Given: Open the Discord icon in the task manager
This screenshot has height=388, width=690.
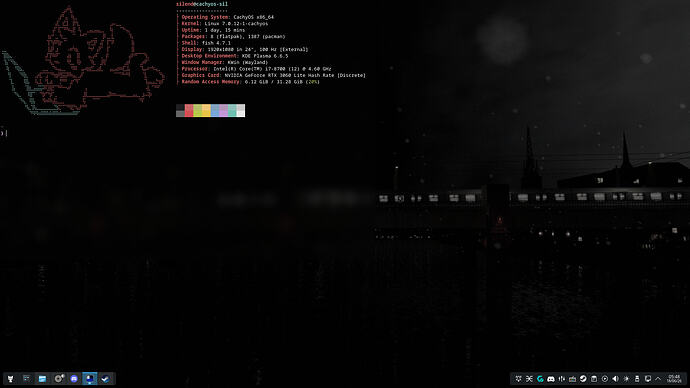Looking at the screenshot, I should (x=74, y=379).
